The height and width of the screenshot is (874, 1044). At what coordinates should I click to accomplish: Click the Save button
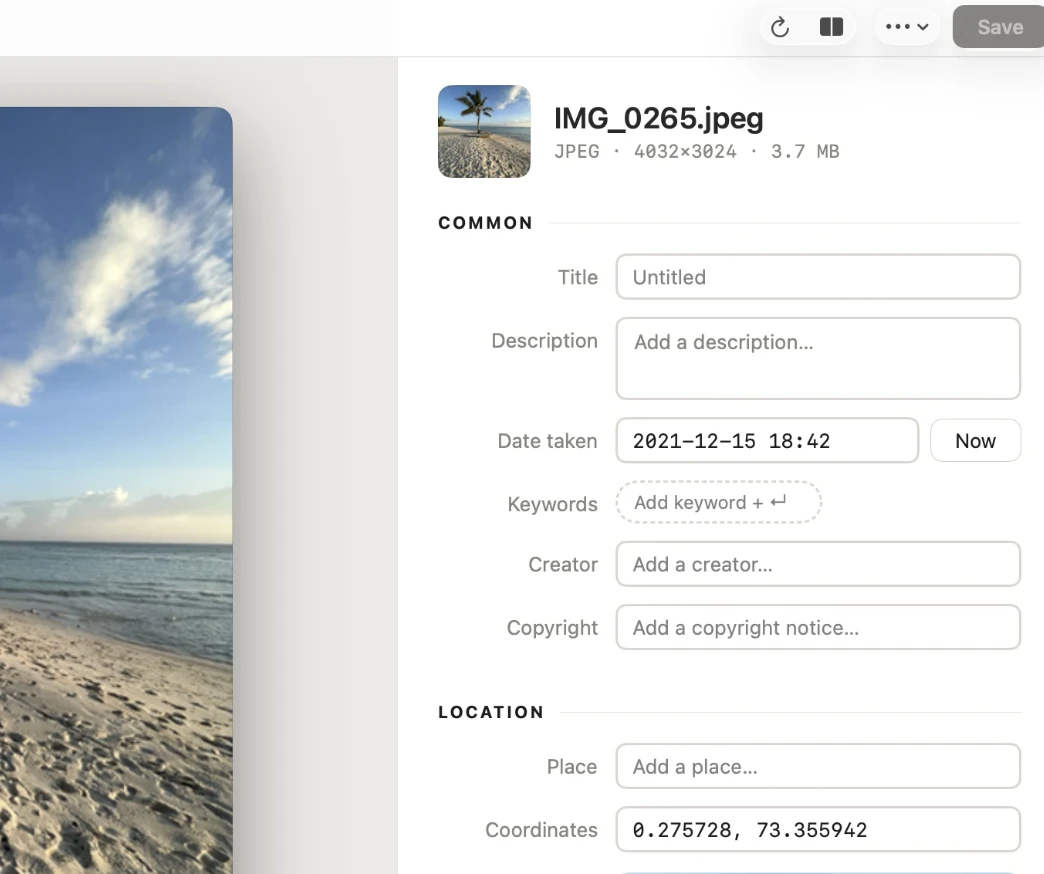coord(999,27)
